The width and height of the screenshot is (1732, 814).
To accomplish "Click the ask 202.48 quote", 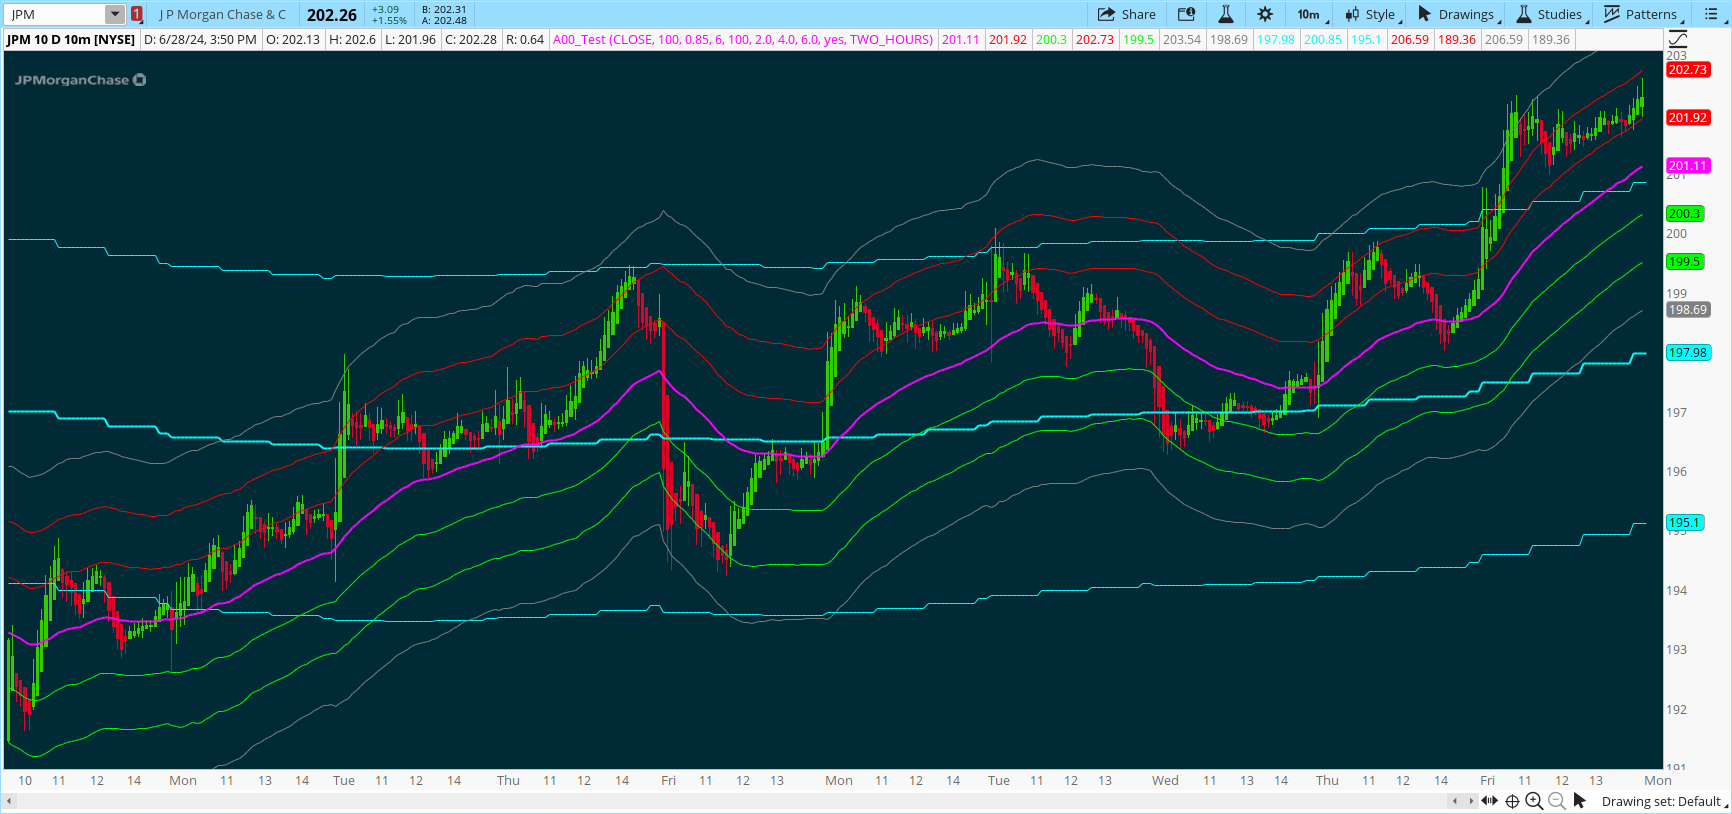I will click(x=444, y=20).
